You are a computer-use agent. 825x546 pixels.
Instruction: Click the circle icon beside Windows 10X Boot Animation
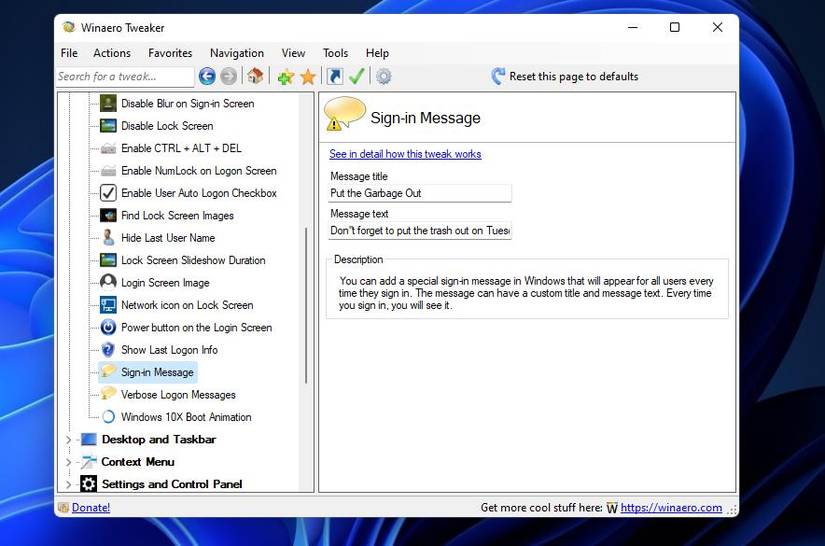pyautogui.click(x=108, y=417)
